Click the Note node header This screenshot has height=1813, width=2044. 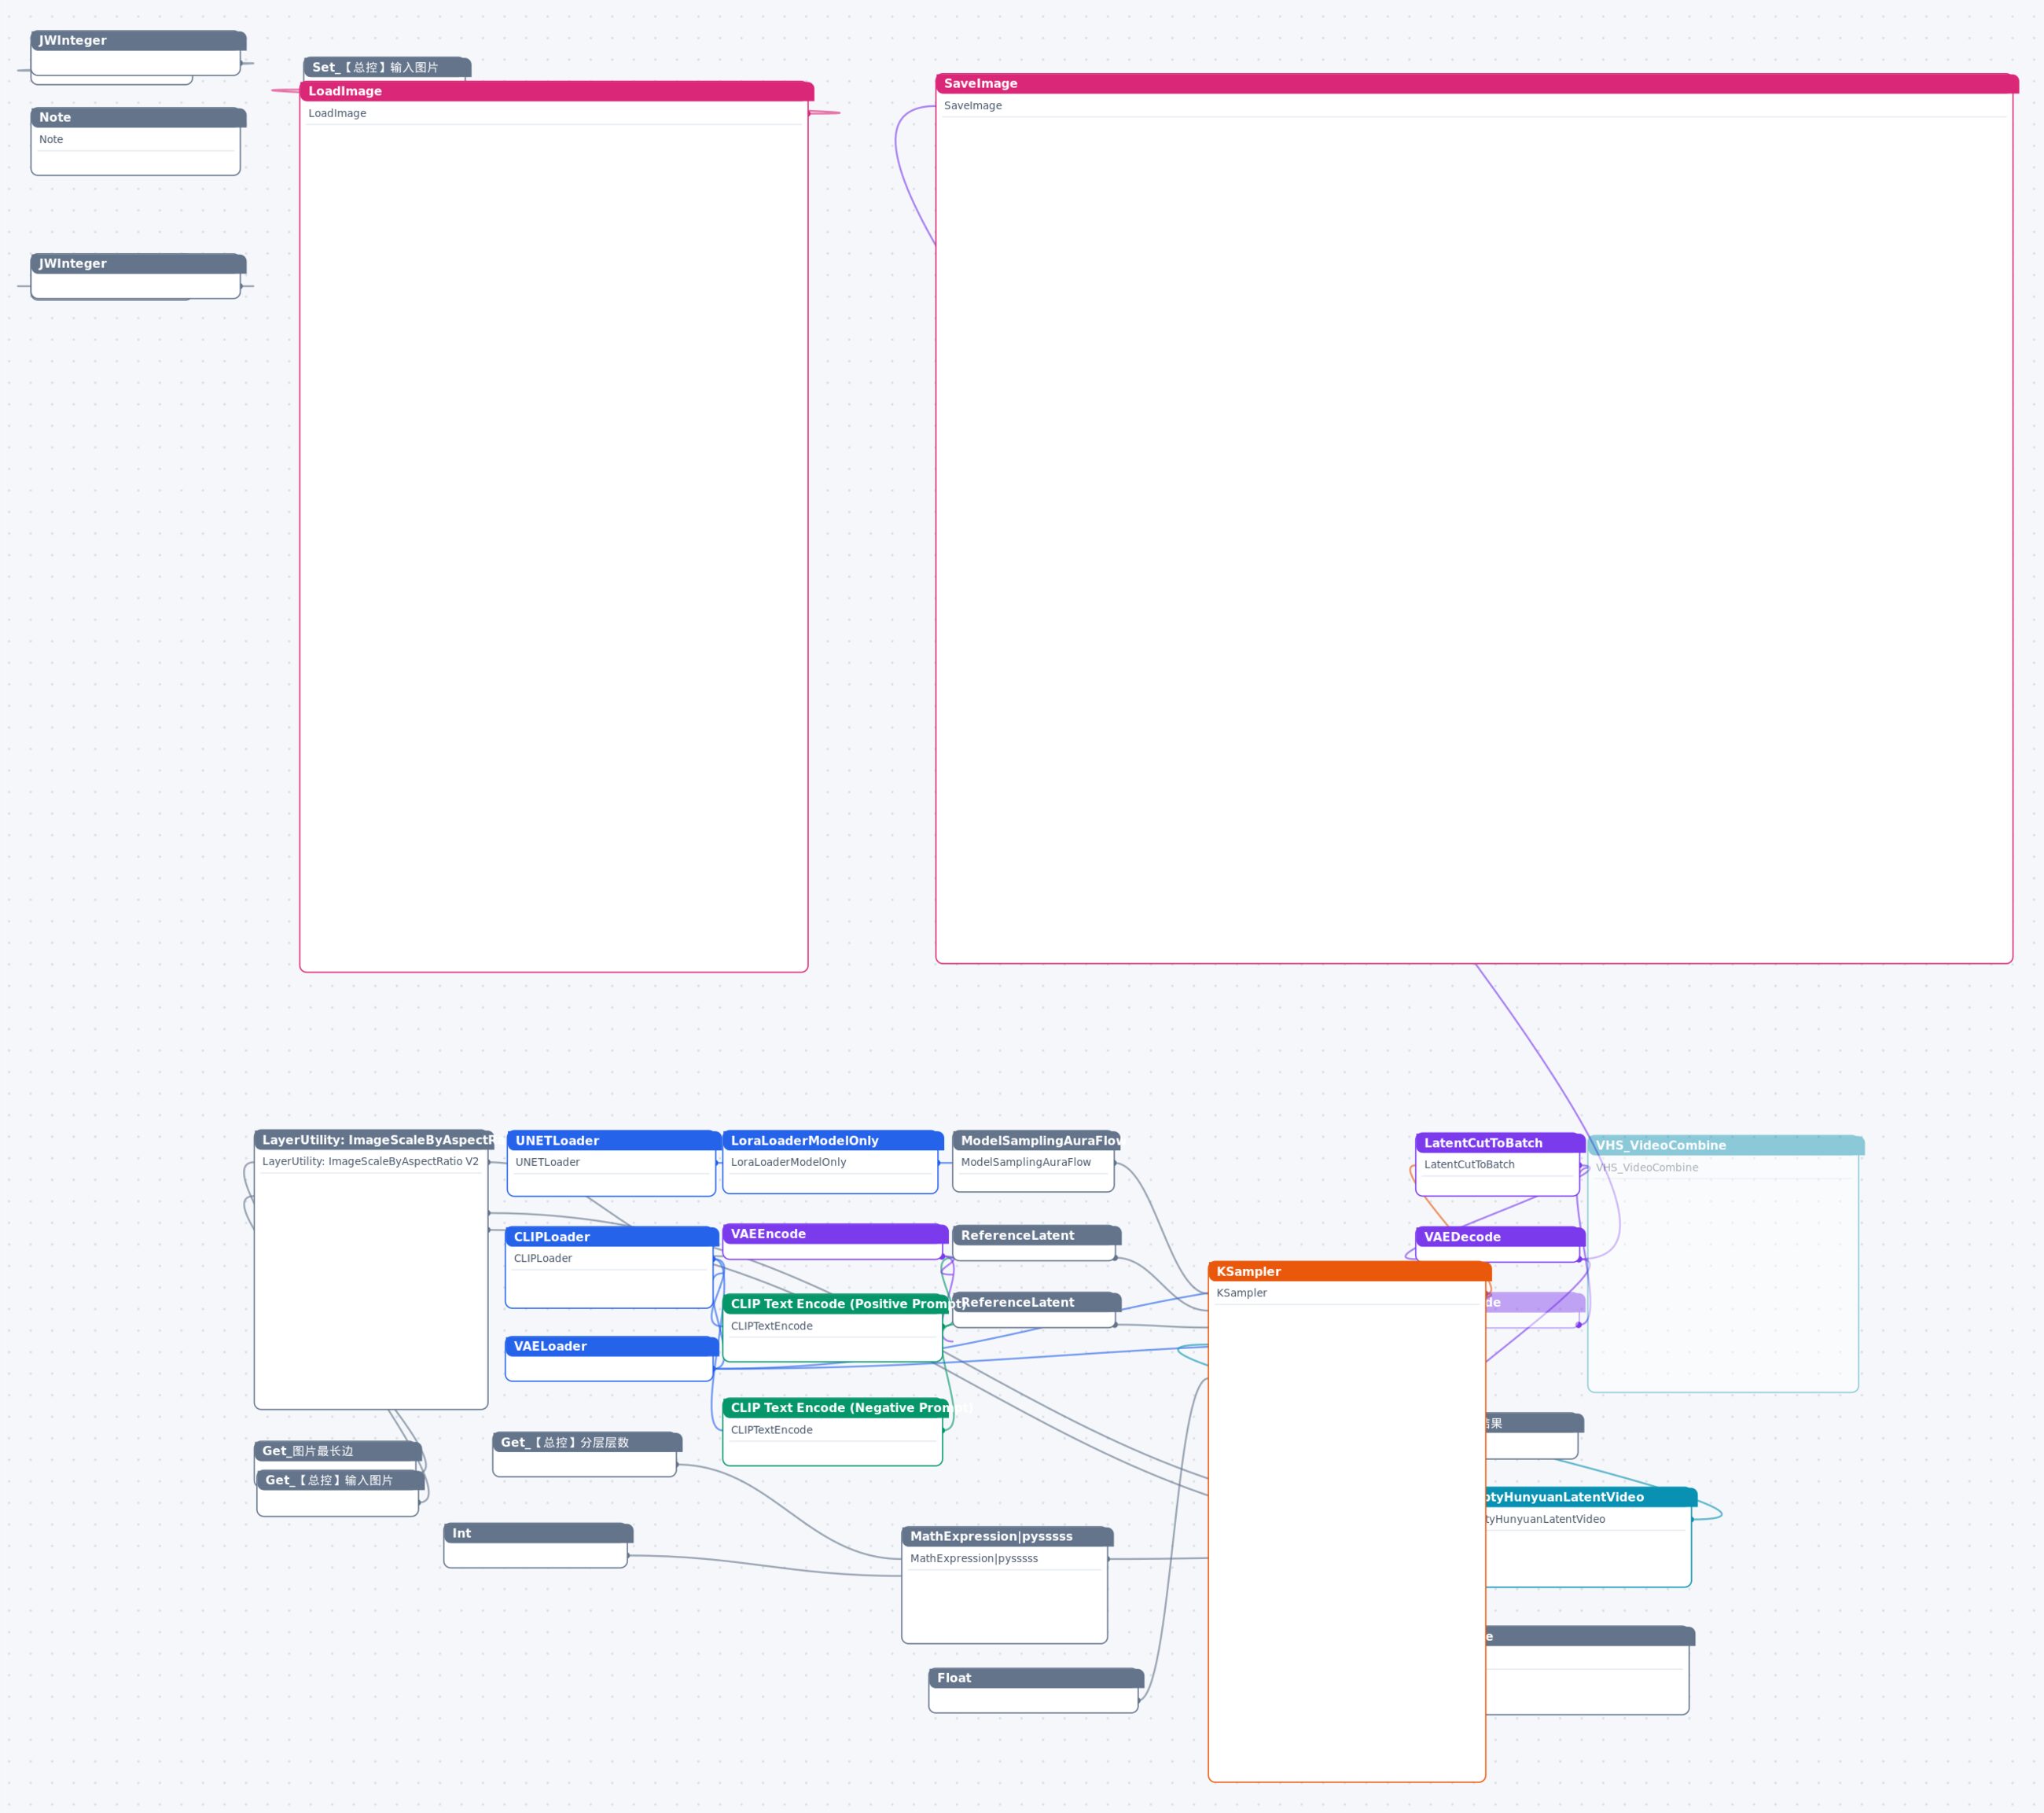[x=138, y=117]
